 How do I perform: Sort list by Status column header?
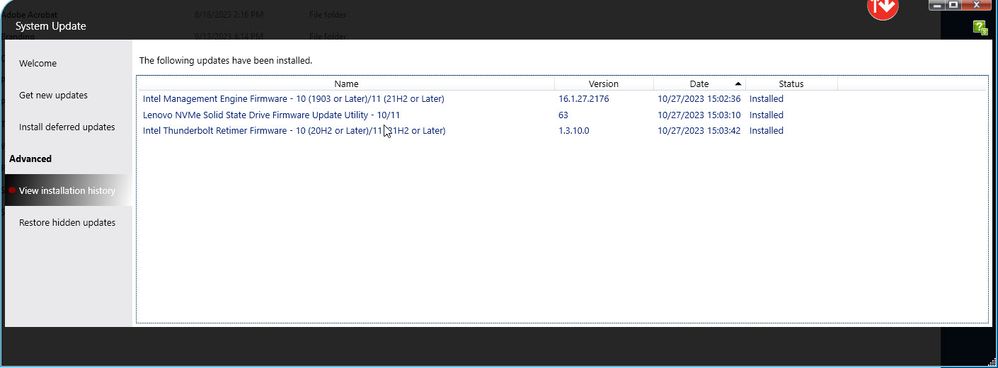click(791, 84)
